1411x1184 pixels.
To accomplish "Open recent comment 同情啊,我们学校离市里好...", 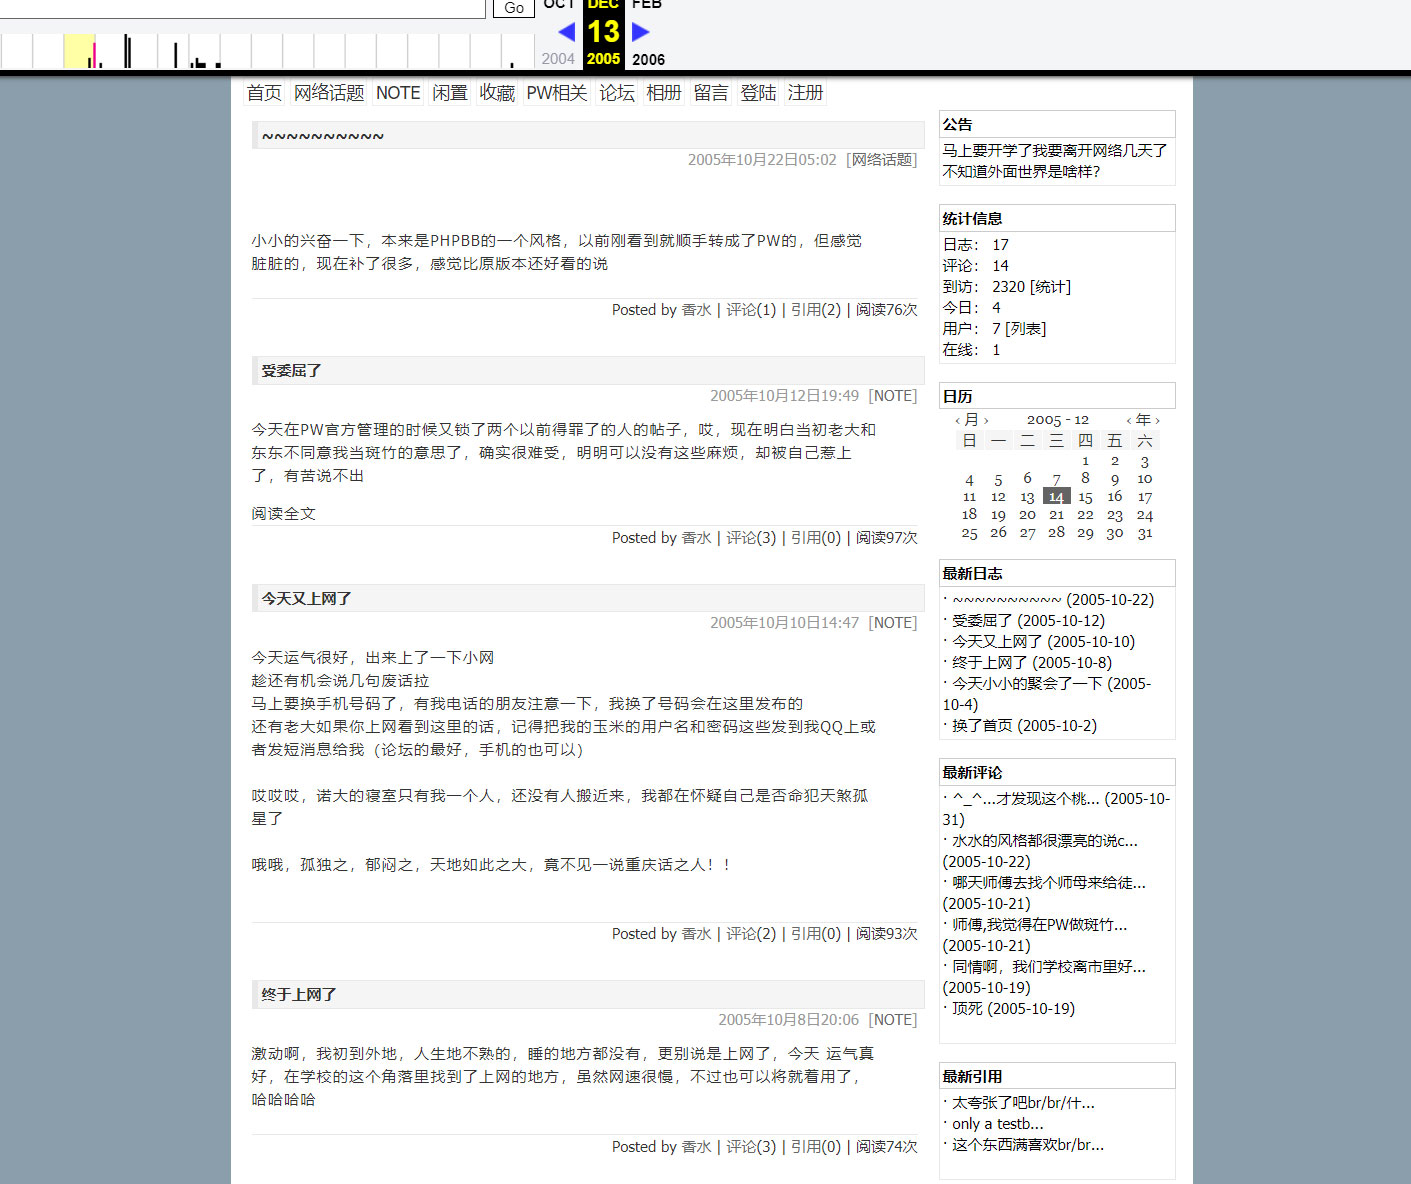I will (1045, 977).
